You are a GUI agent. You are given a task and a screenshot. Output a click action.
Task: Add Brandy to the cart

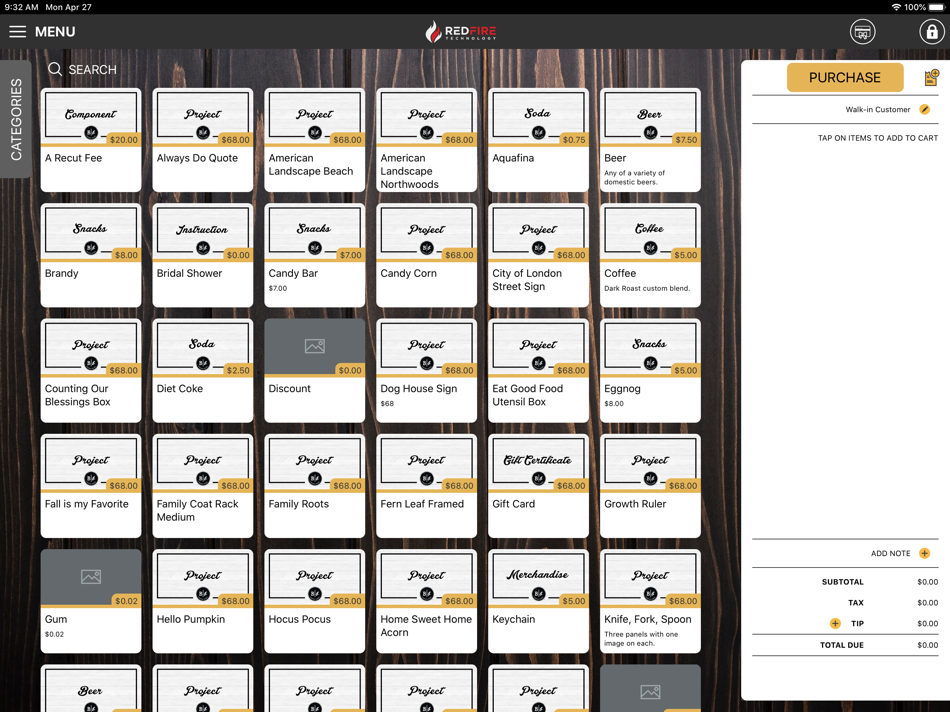coord(91,255)
